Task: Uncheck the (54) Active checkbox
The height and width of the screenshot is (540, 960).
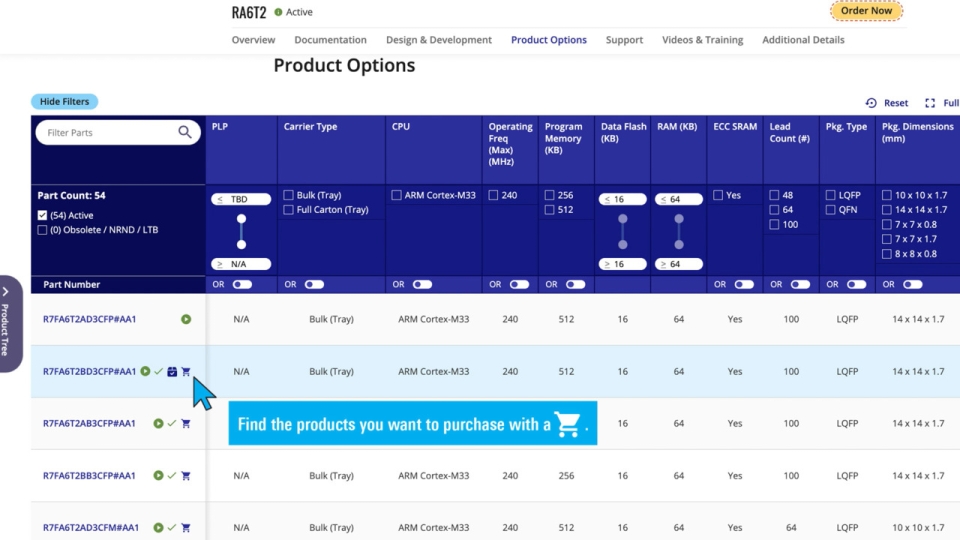Action: tap(42, 216)
